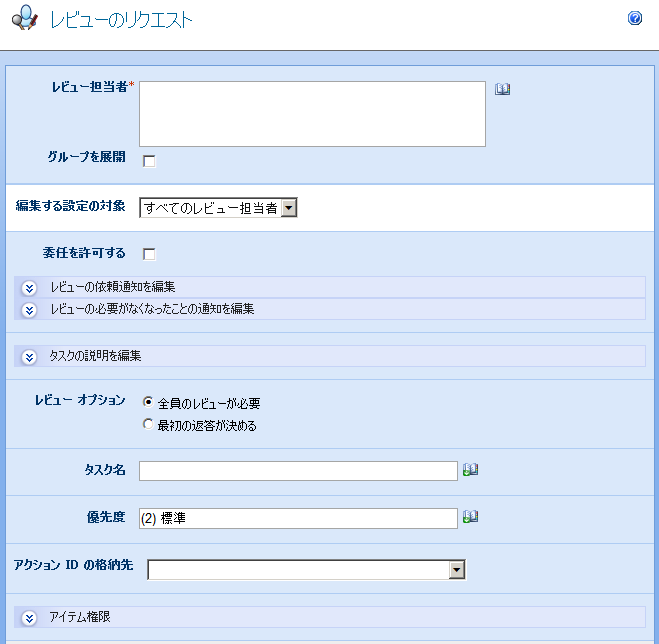Select 全員のレビューが必要 radio button
This screenshot has height=644, width=659.
148,402
